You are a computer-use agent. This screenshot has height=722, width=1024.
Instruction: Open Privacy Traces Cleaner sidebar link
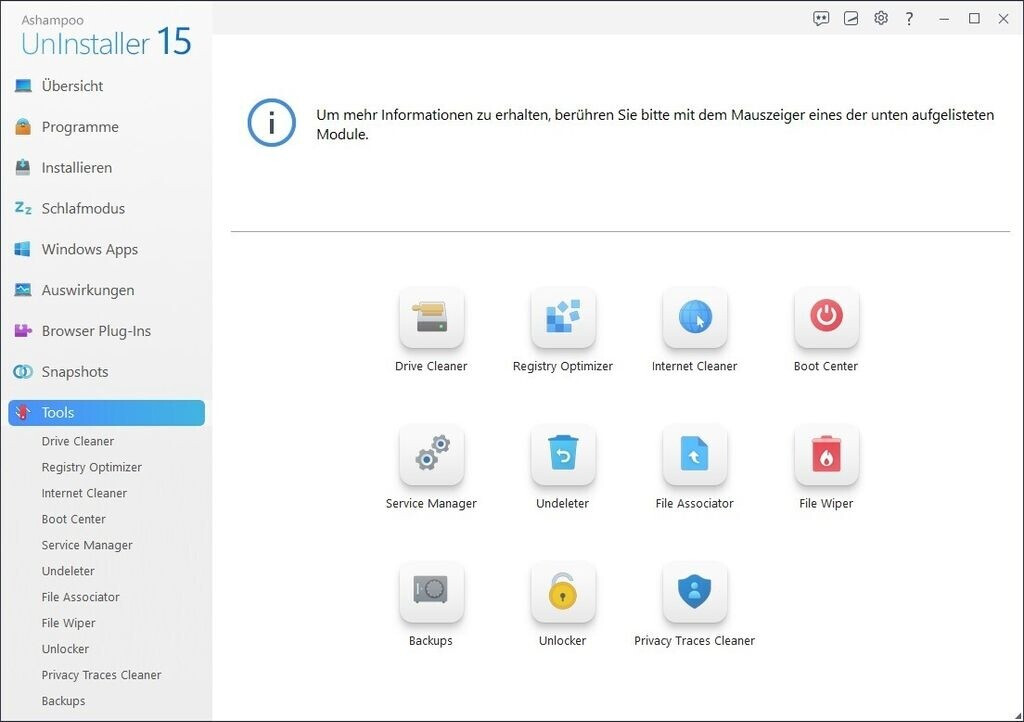[101, 675]
